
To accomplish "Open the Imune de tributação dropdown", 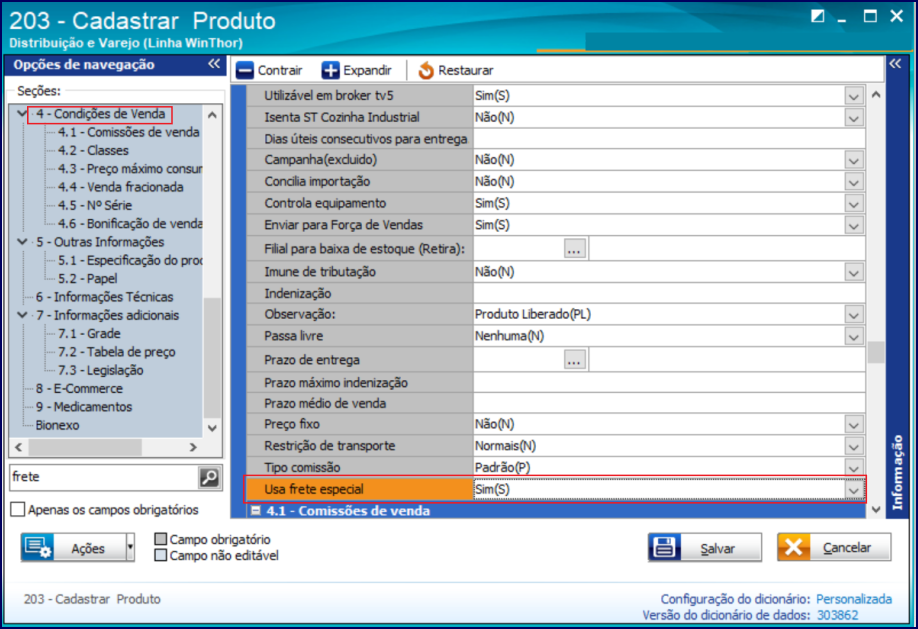I will coord(854,272).
